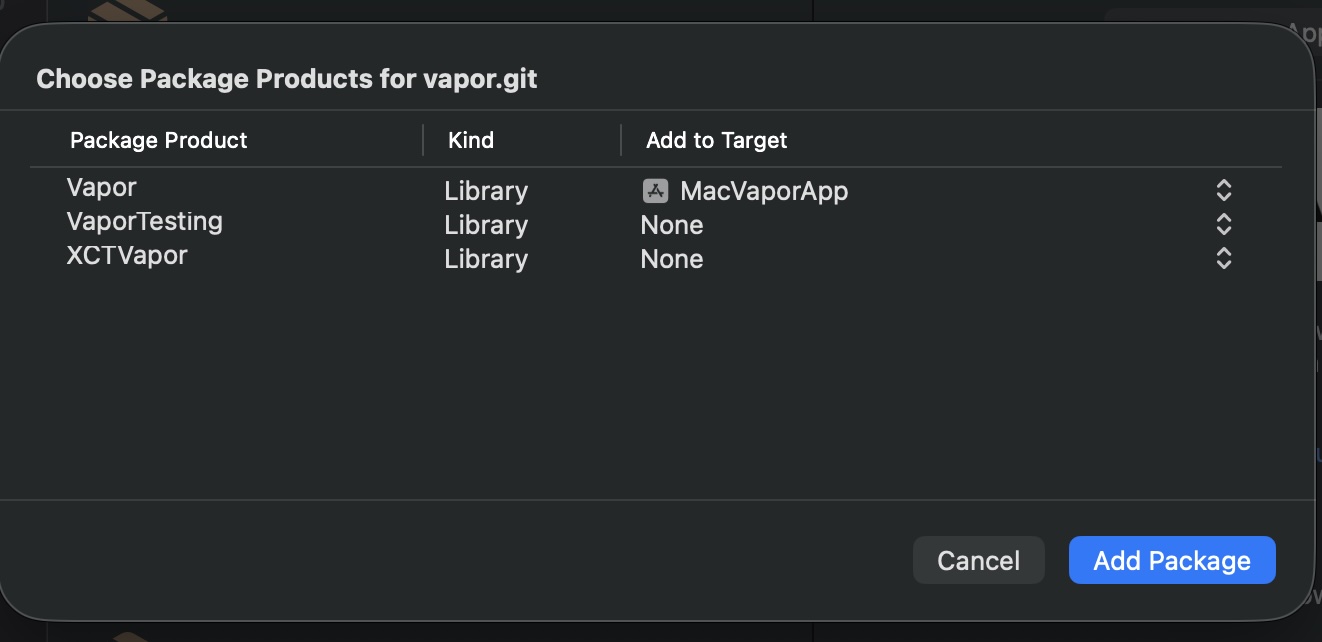Select the XCTVapor package product row
Image resolution: width=1322 pixels, height=642 pixels.
pos(656,257)
